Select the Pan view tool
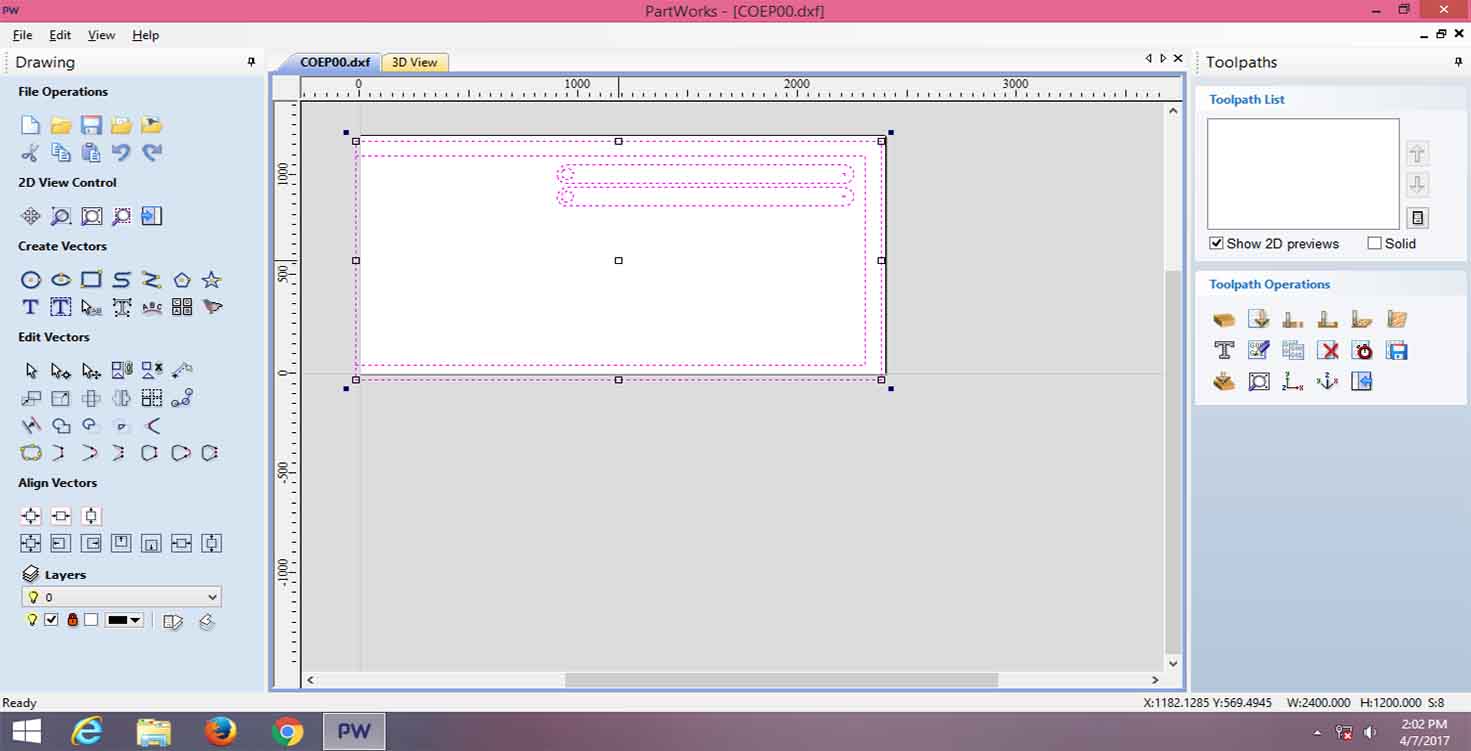Viewport: 1471px width, 751px height. [31, 216]
